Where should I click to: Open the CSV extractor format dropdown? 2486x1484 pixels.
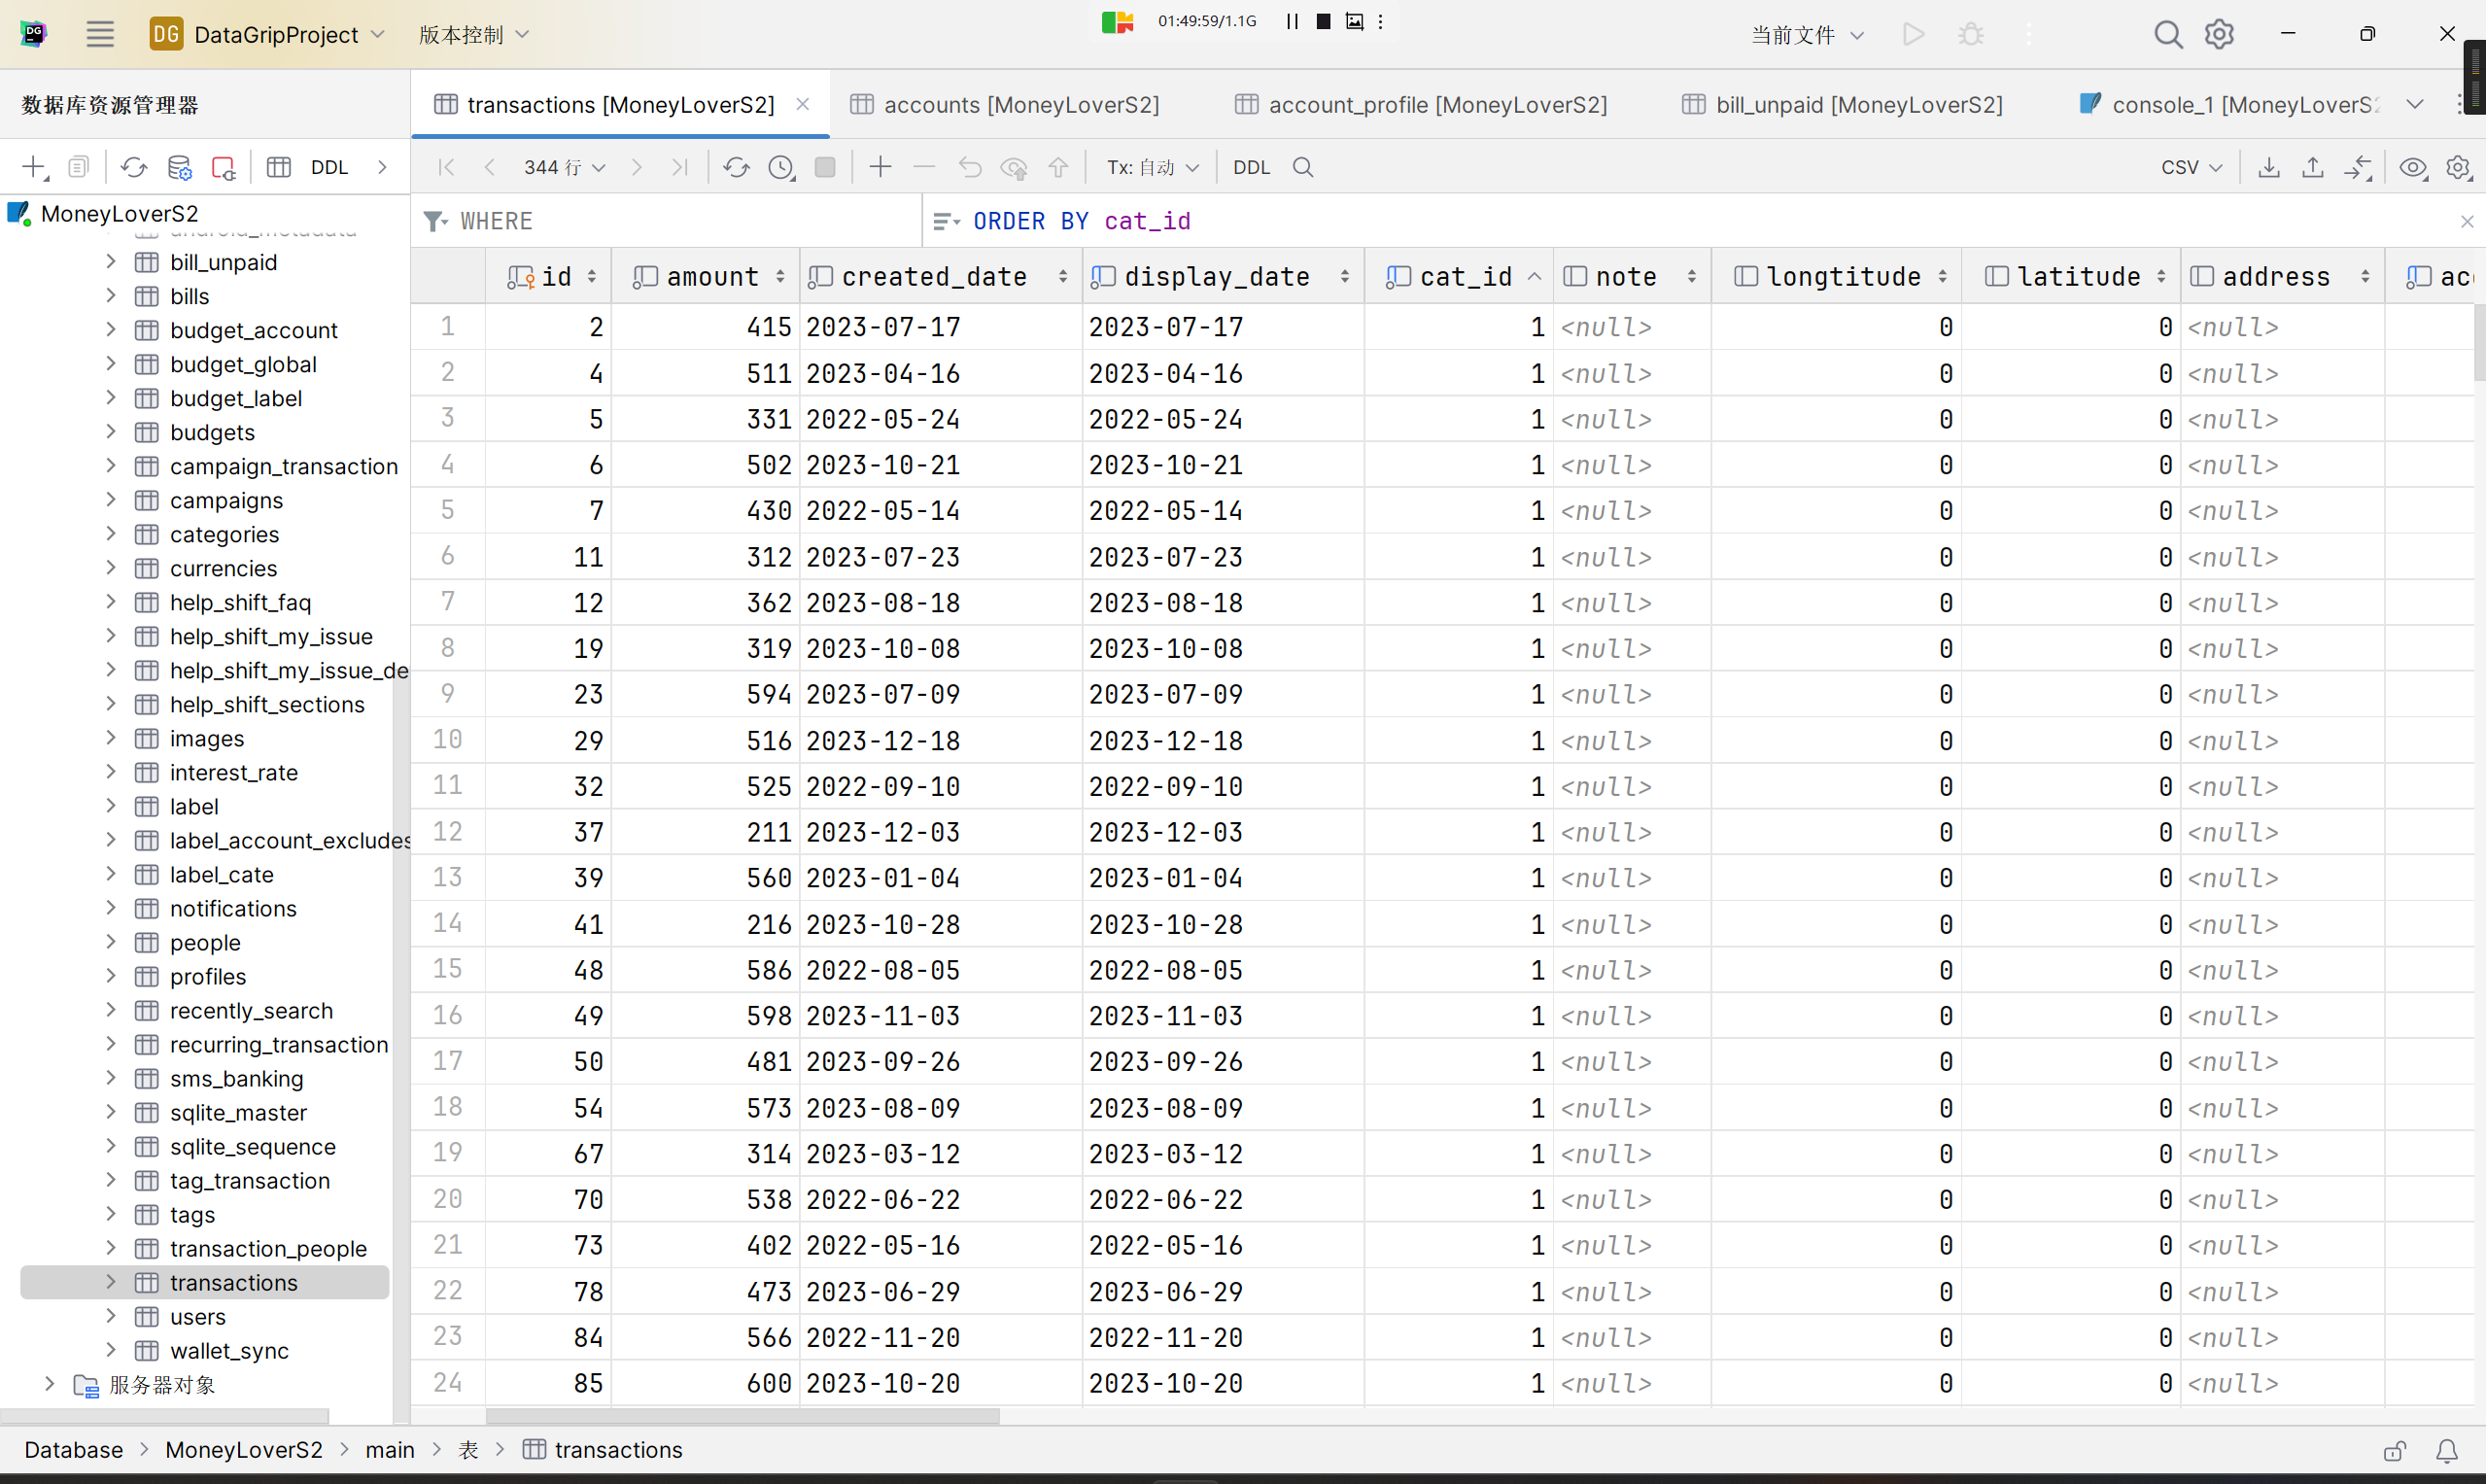2191,167
